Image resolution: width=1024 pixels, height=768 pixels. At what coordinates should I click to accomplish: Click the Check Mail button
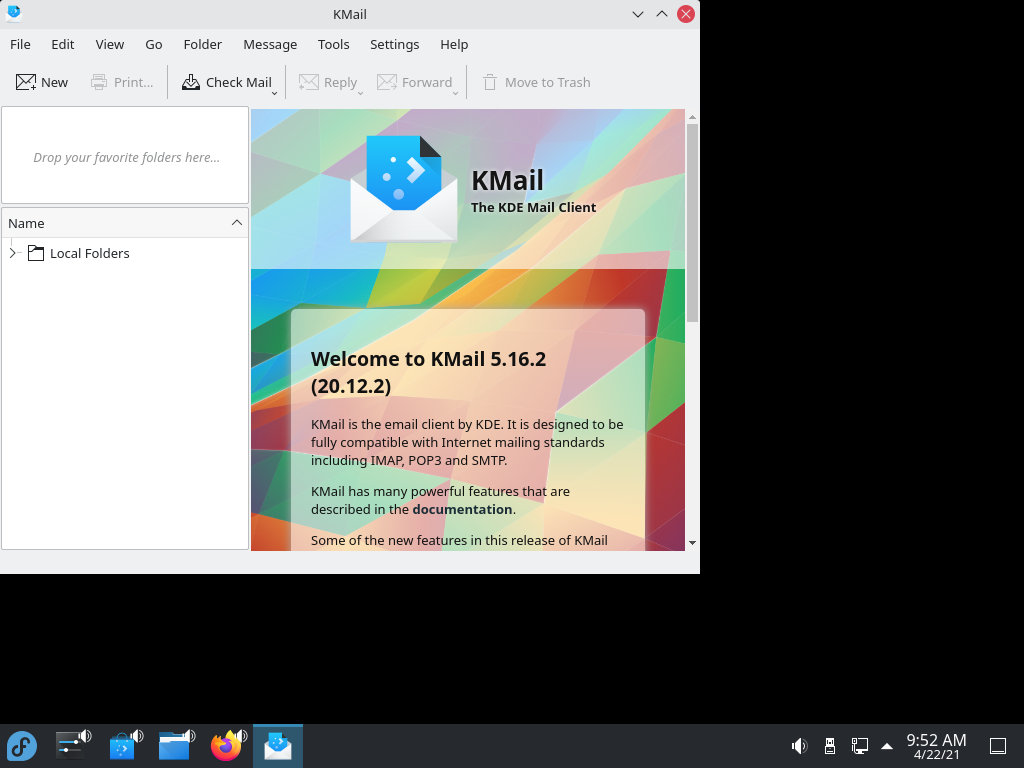[226, 82]
